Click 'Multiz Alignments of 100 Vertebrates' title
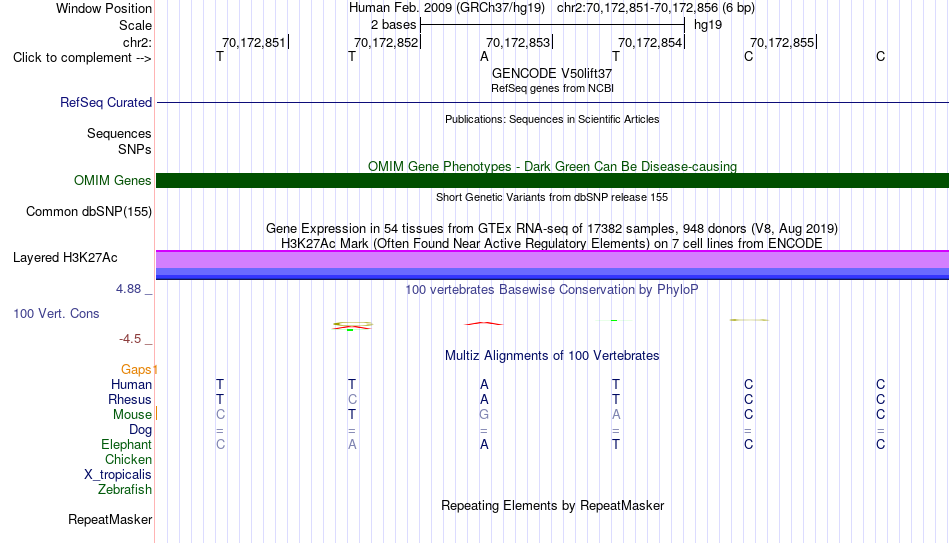The width and height of the screenshot is (950, 543). pos(552,356)
